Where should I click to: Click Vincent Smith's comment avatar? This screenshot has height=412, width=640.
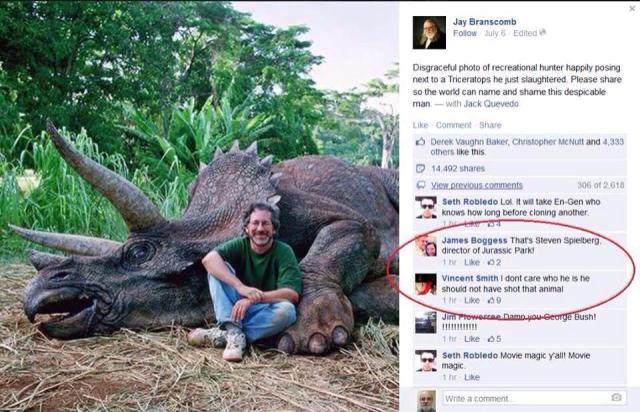(426, 283)
